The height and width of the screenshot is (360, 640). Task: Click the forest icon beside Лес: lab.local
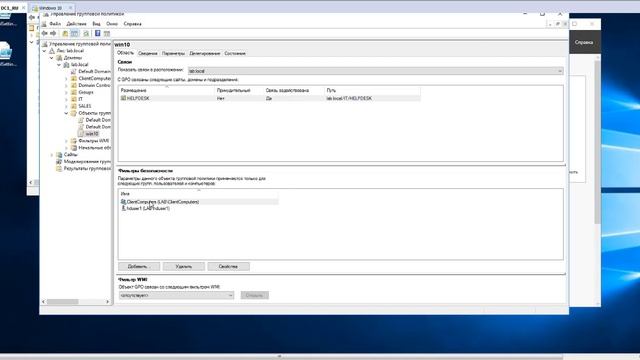[52, 51]
